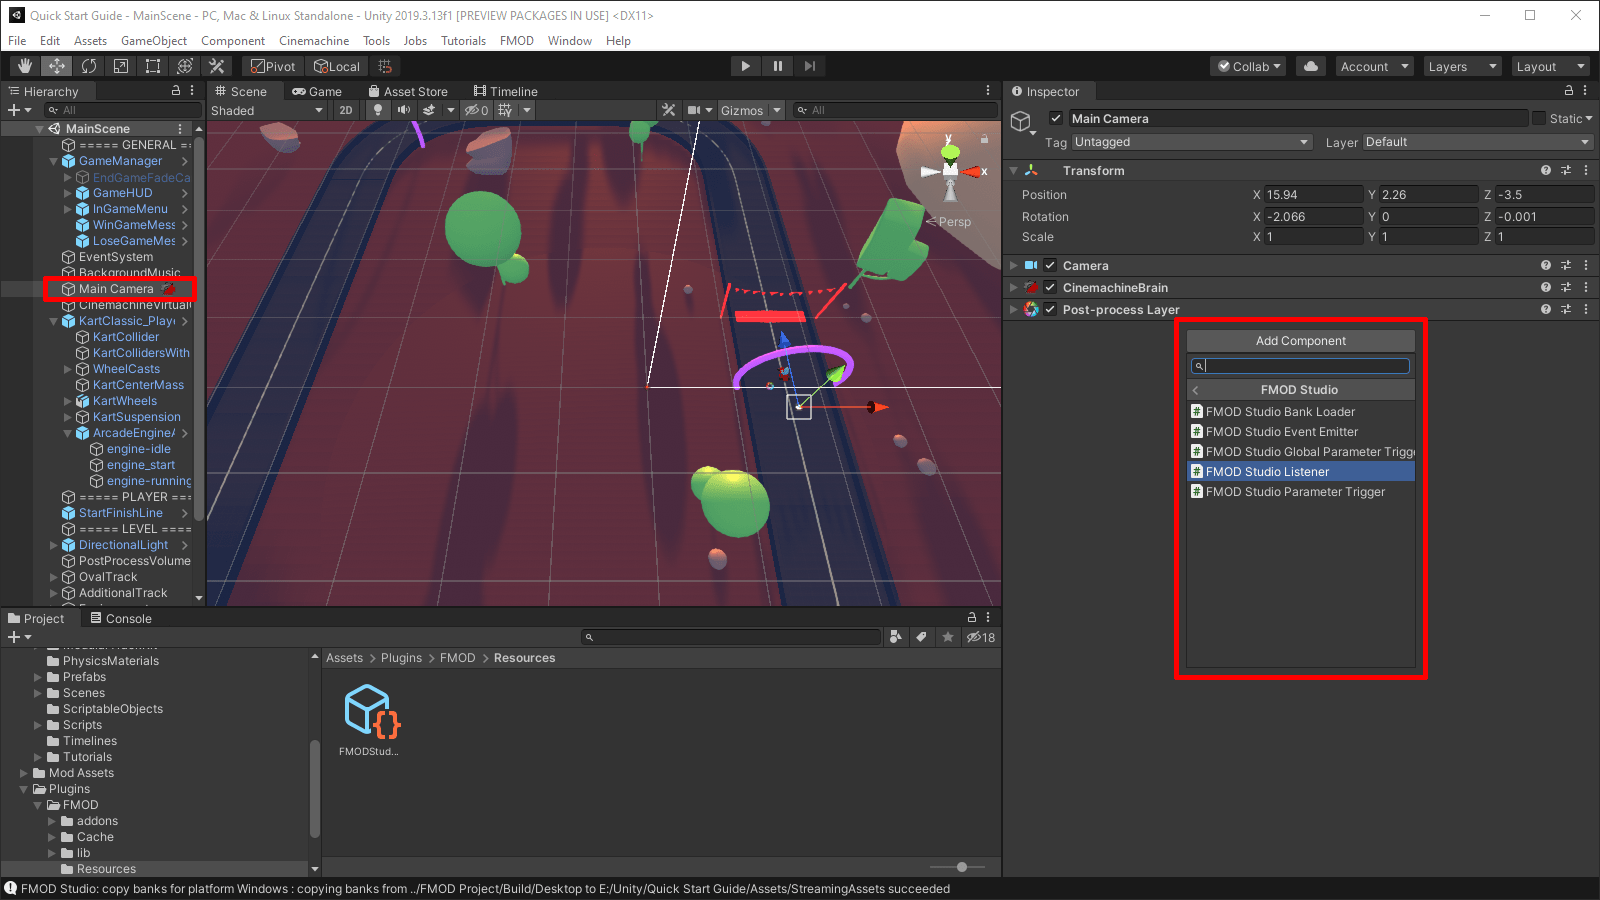Uncheck the Main Camera active checkbox

pyautogui.click(x=1056, y=118)
